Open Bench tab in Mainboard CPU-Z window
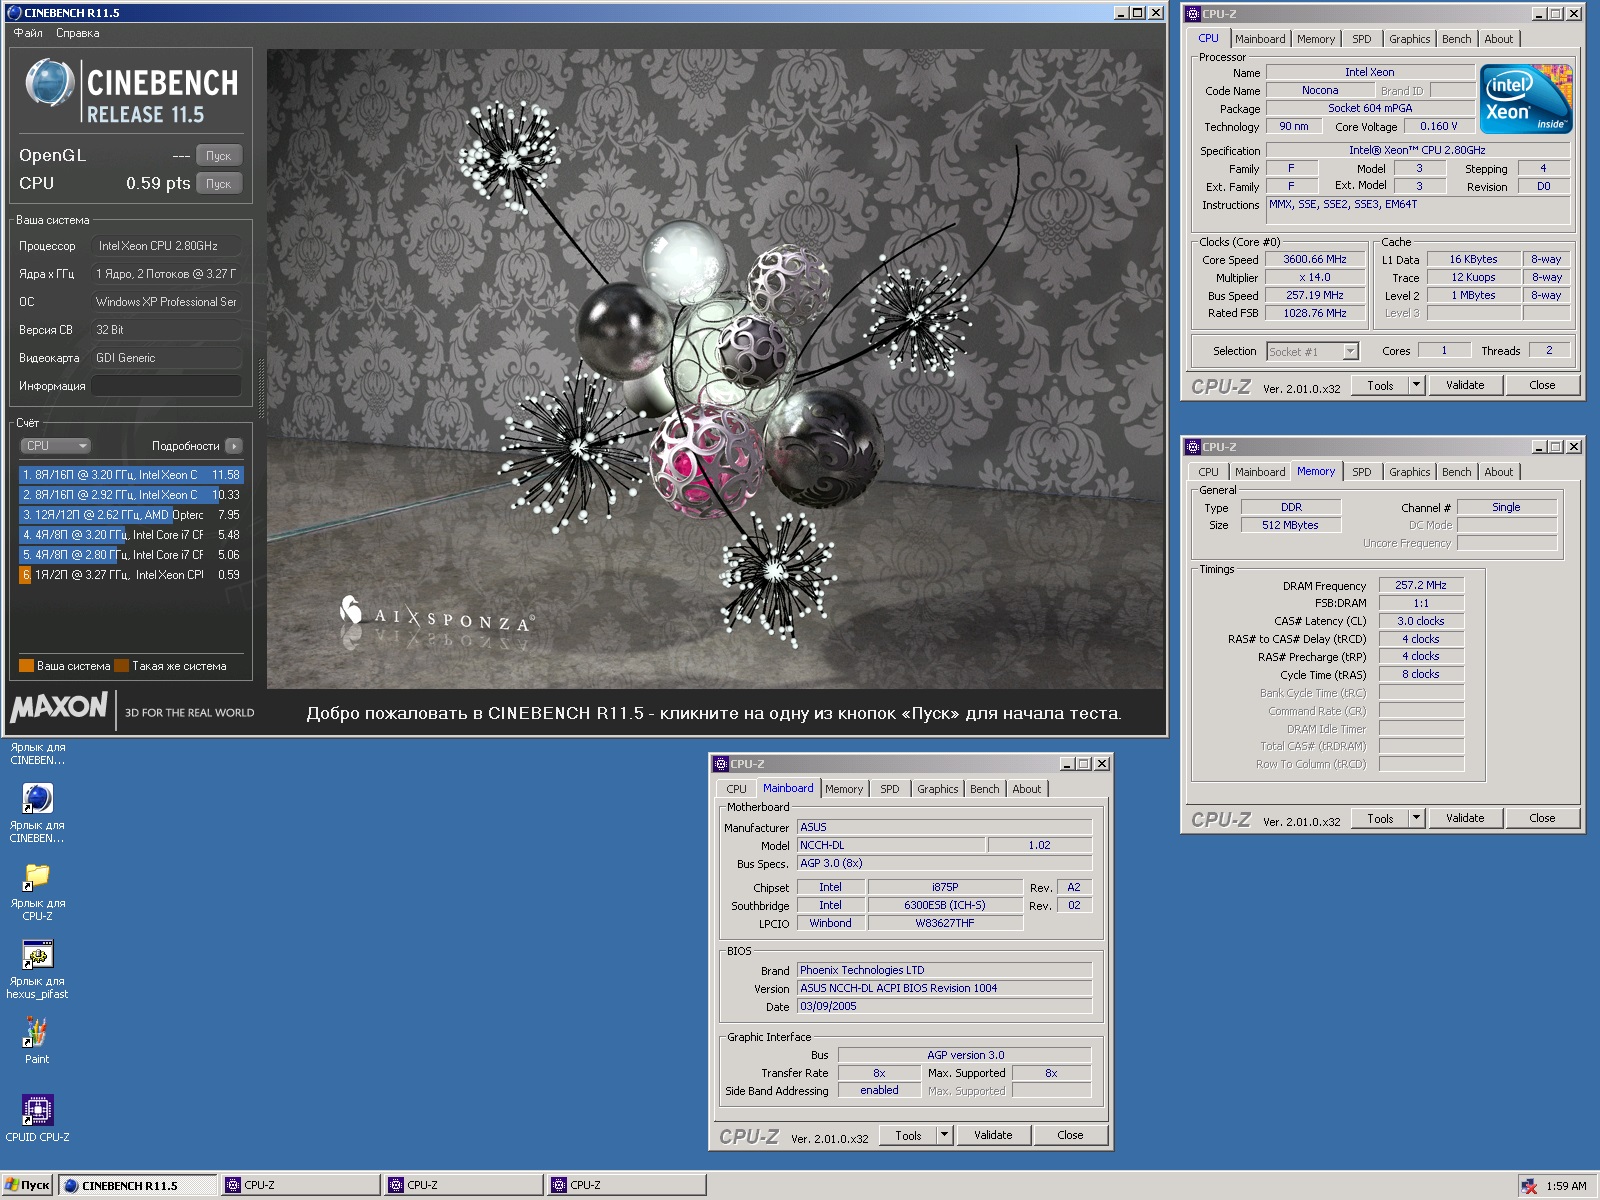Viewport: 1600px width, 1200px height. click(984, 789)
